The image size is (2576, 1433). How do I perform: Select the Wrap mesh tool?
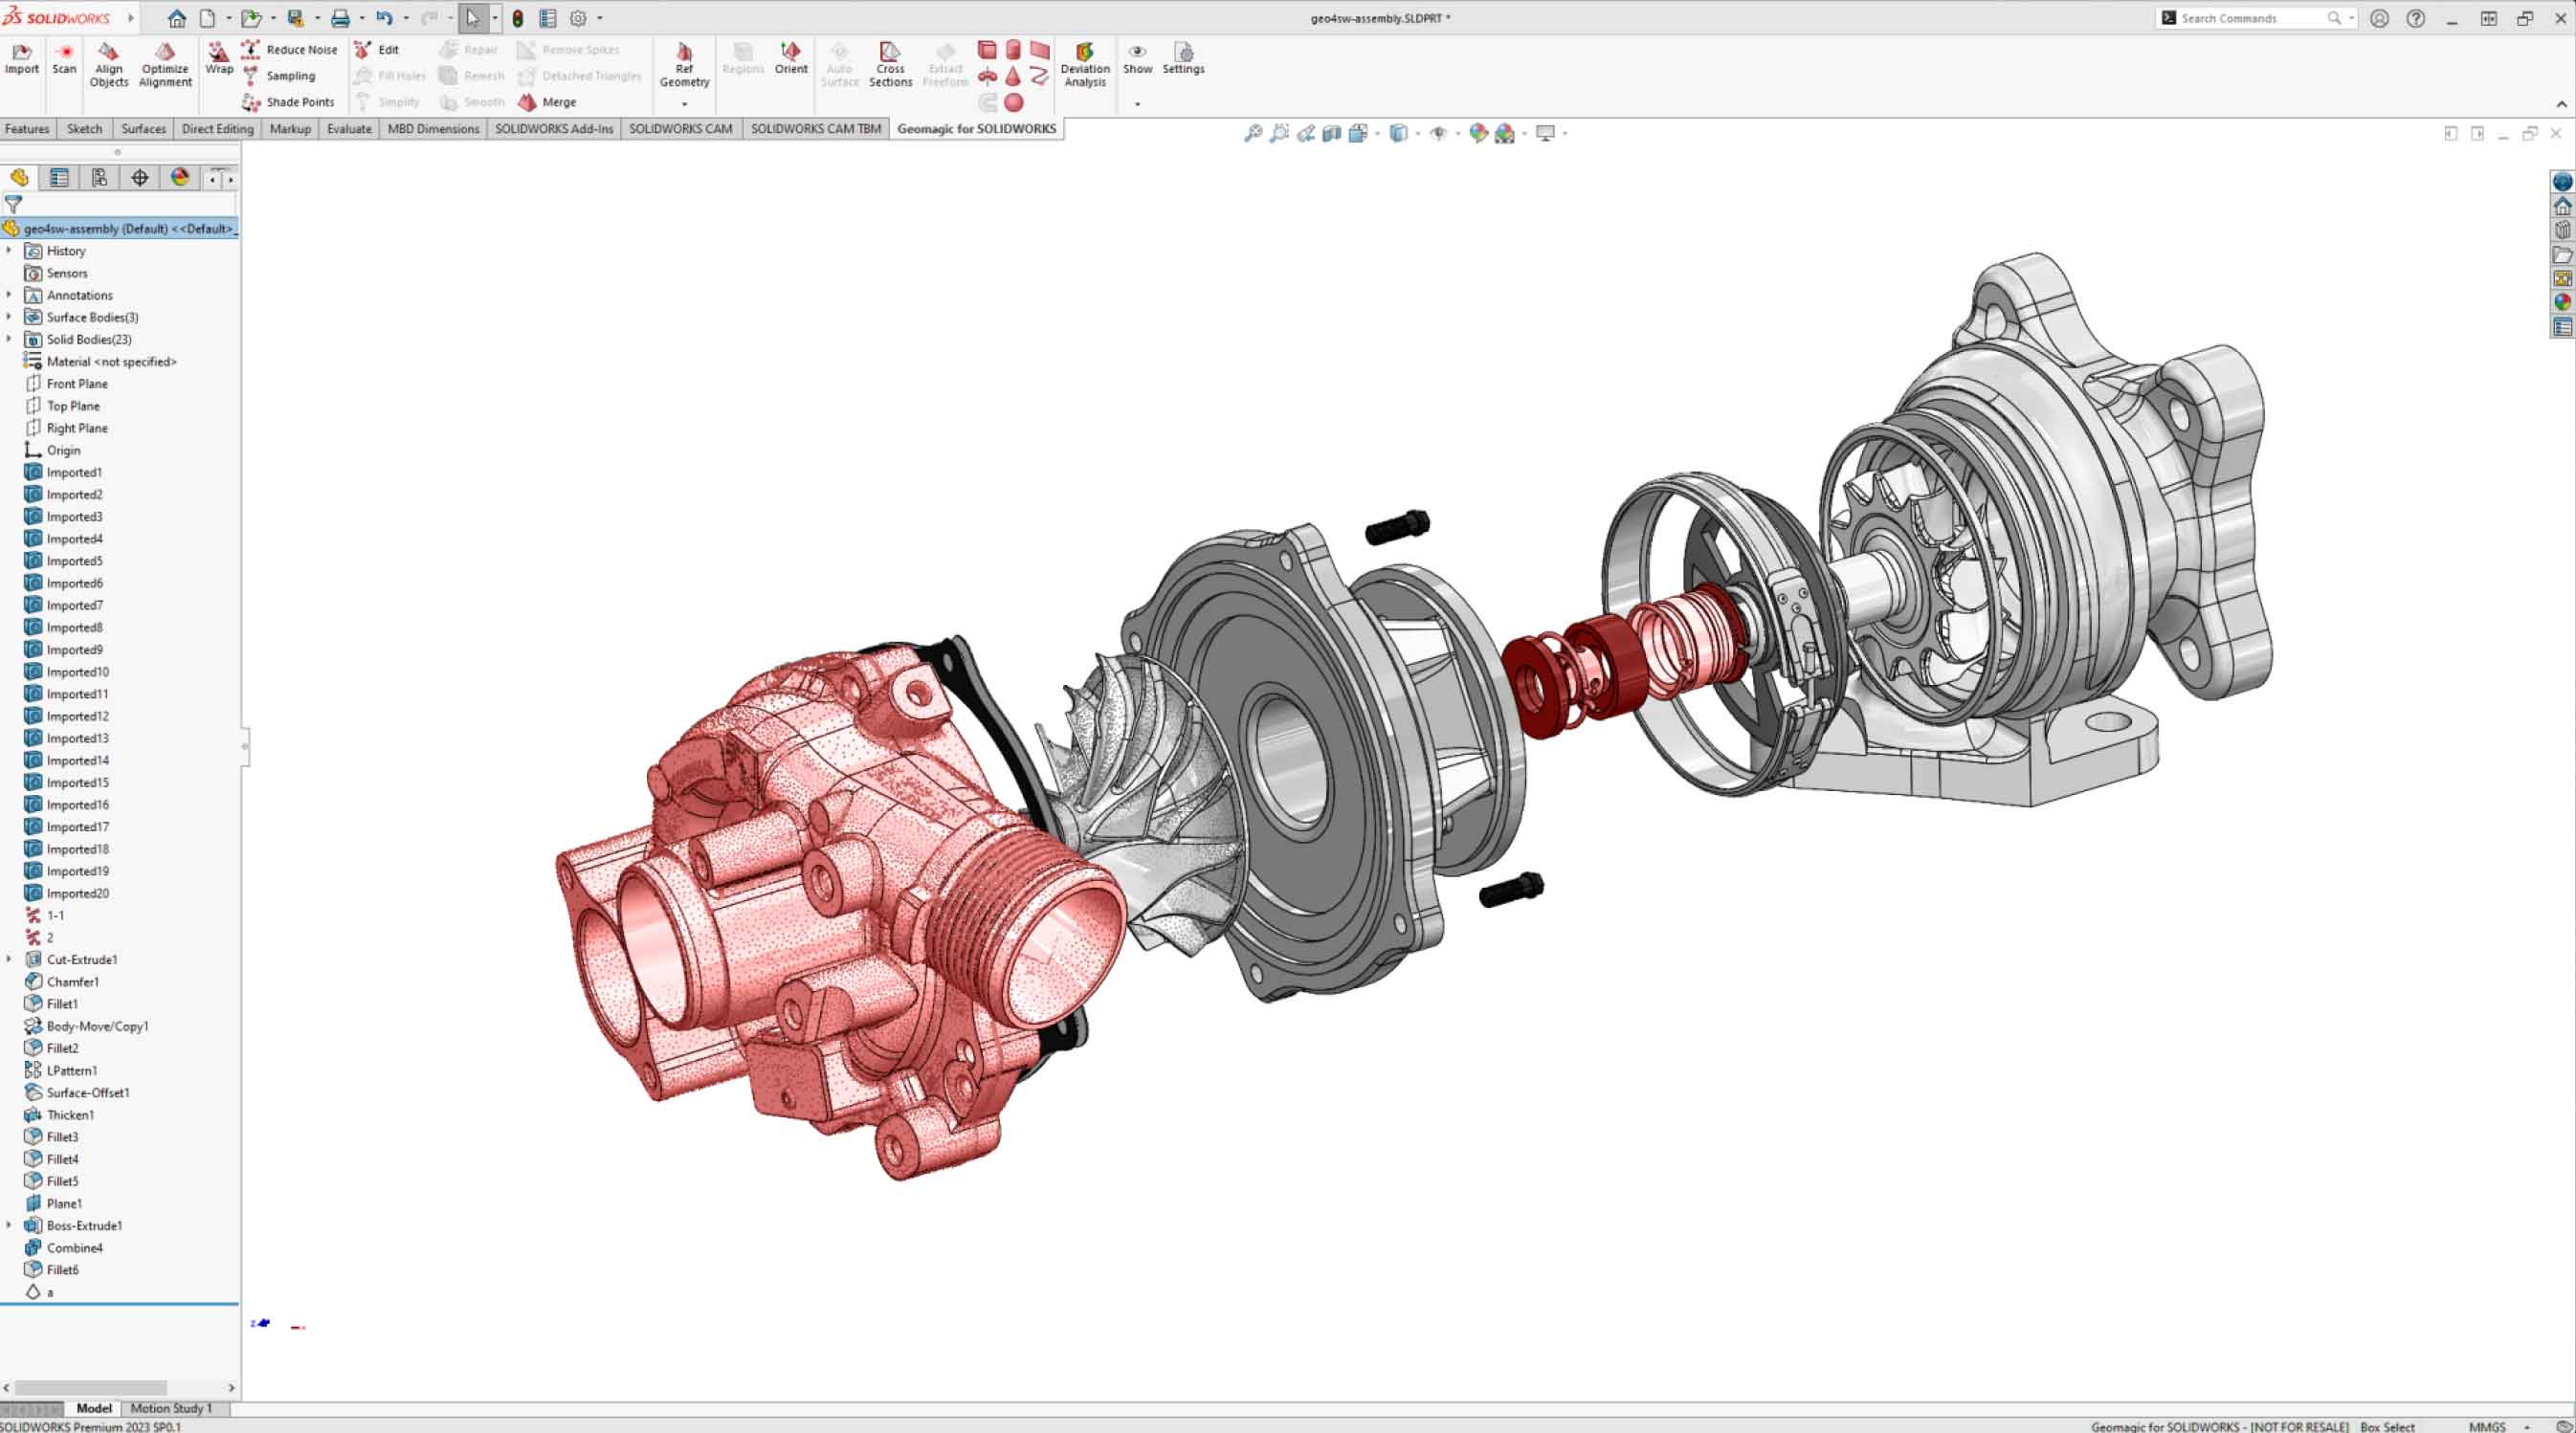[218, 52]
